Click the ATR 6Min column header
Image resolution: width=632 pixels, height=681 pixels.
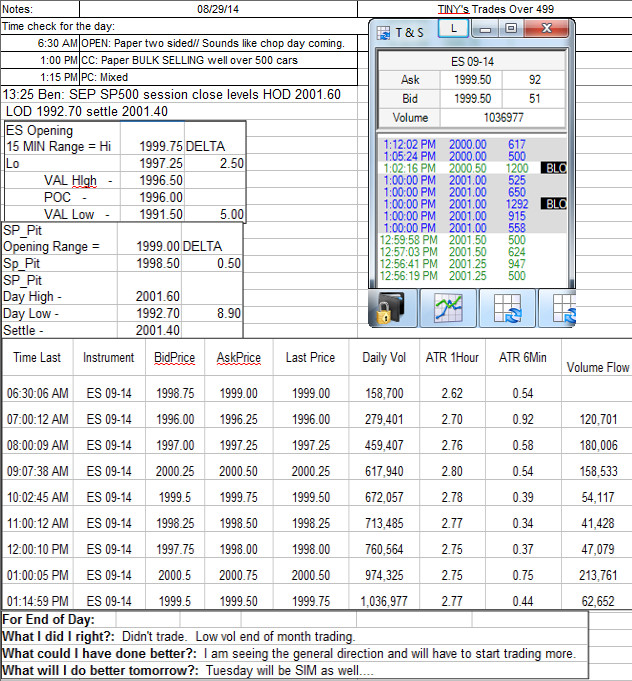(523, 357)
